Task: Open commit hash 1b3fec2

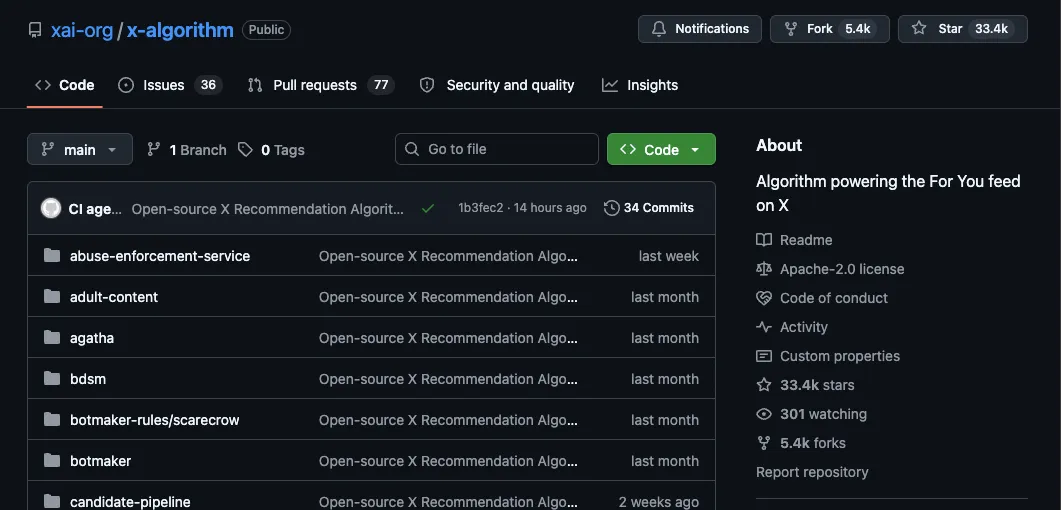Action: pyautogui.click(x=480, y=208)
